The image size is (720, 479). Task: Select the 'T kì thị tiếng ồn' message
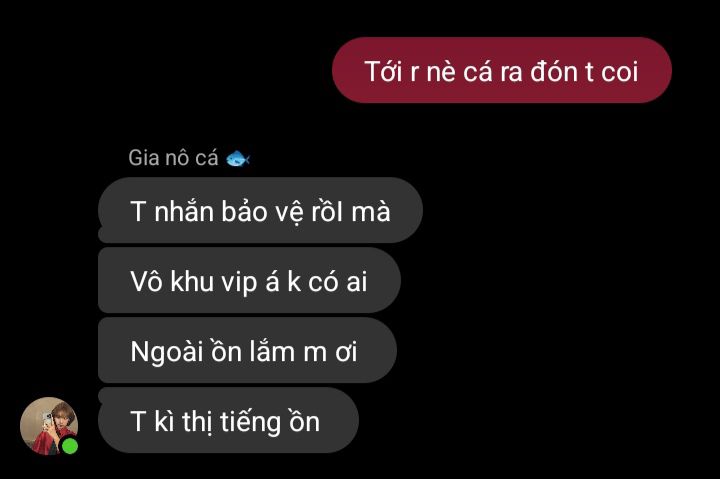click(228, 420)
